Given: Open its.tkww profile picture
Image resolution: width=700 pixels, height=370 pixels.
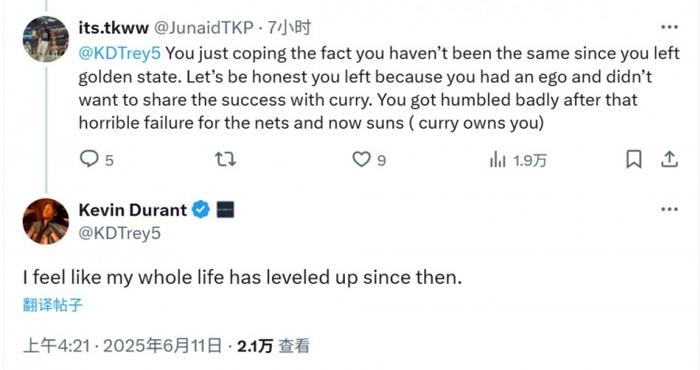Looking at the screenshot, I should click(x=46, y=39).
